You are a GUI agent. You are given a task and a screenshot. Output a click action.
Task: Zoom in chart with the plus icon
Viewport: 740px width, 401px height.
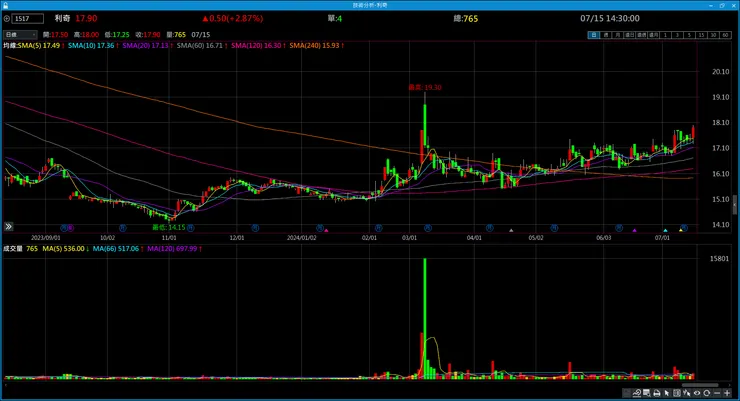tap(727, 393)
